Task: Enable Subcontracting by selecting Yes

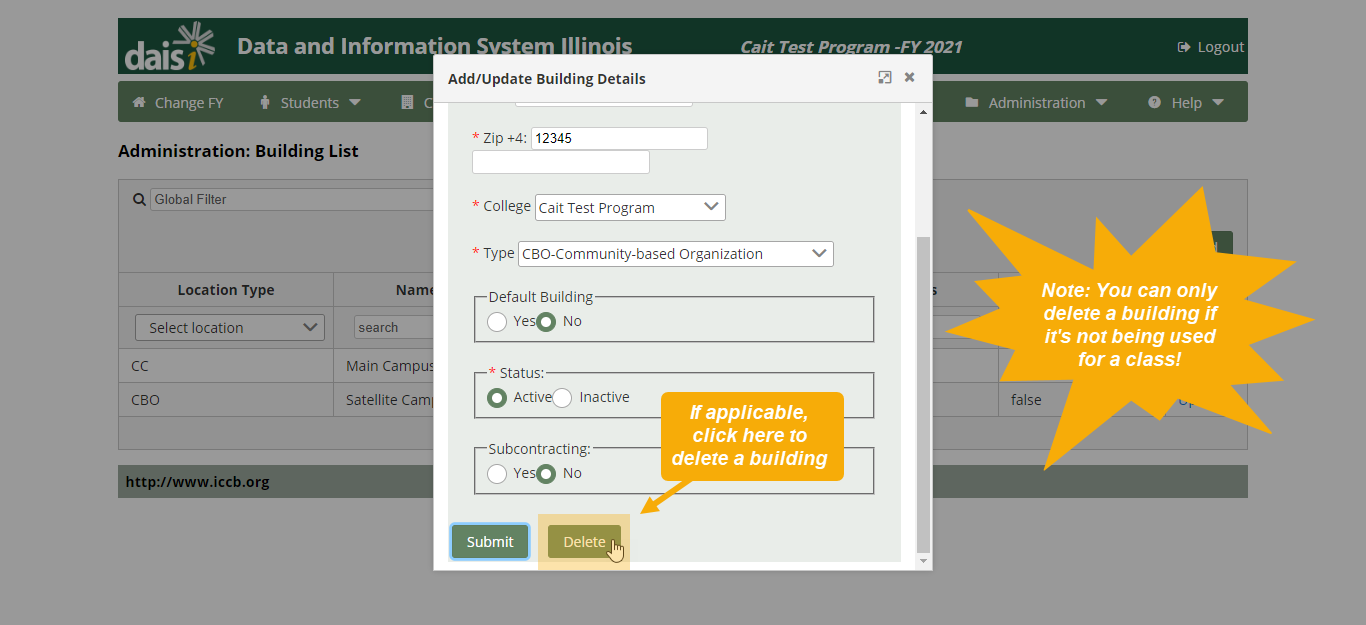Action: tap(497, 474)
